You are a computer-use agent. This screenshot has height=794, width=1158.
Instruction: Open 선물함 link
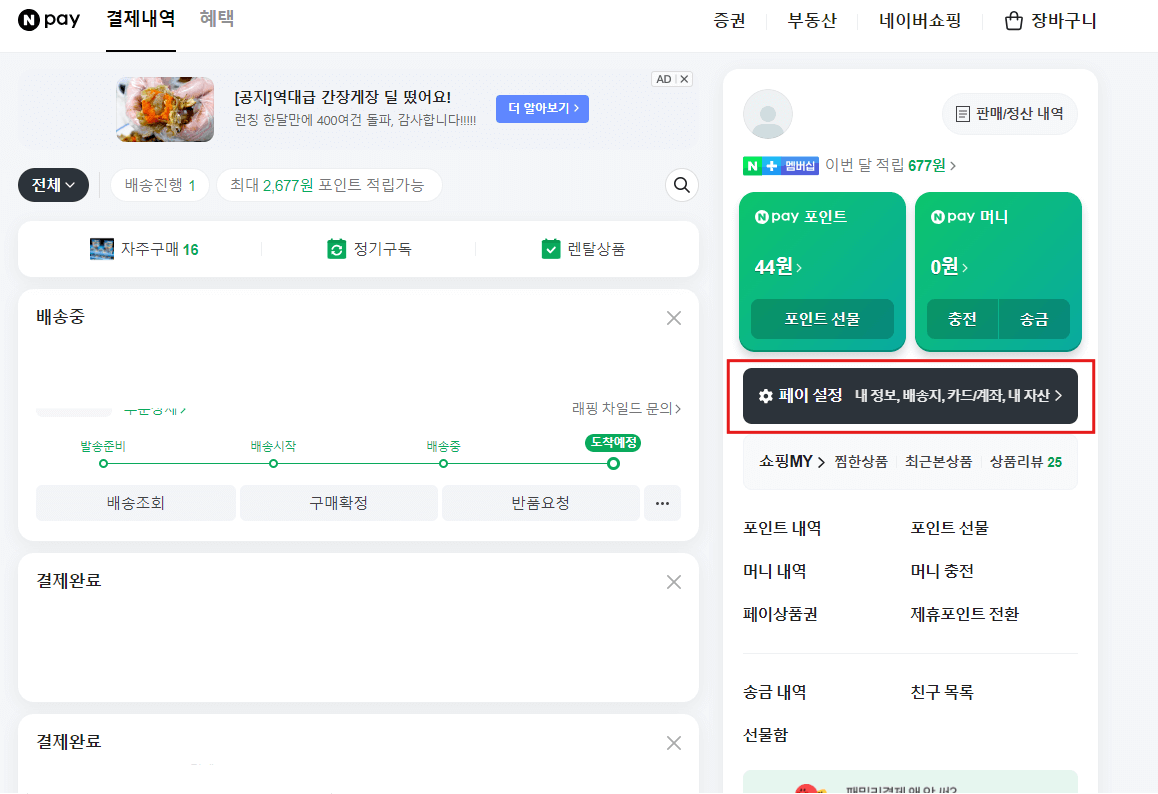765,735
